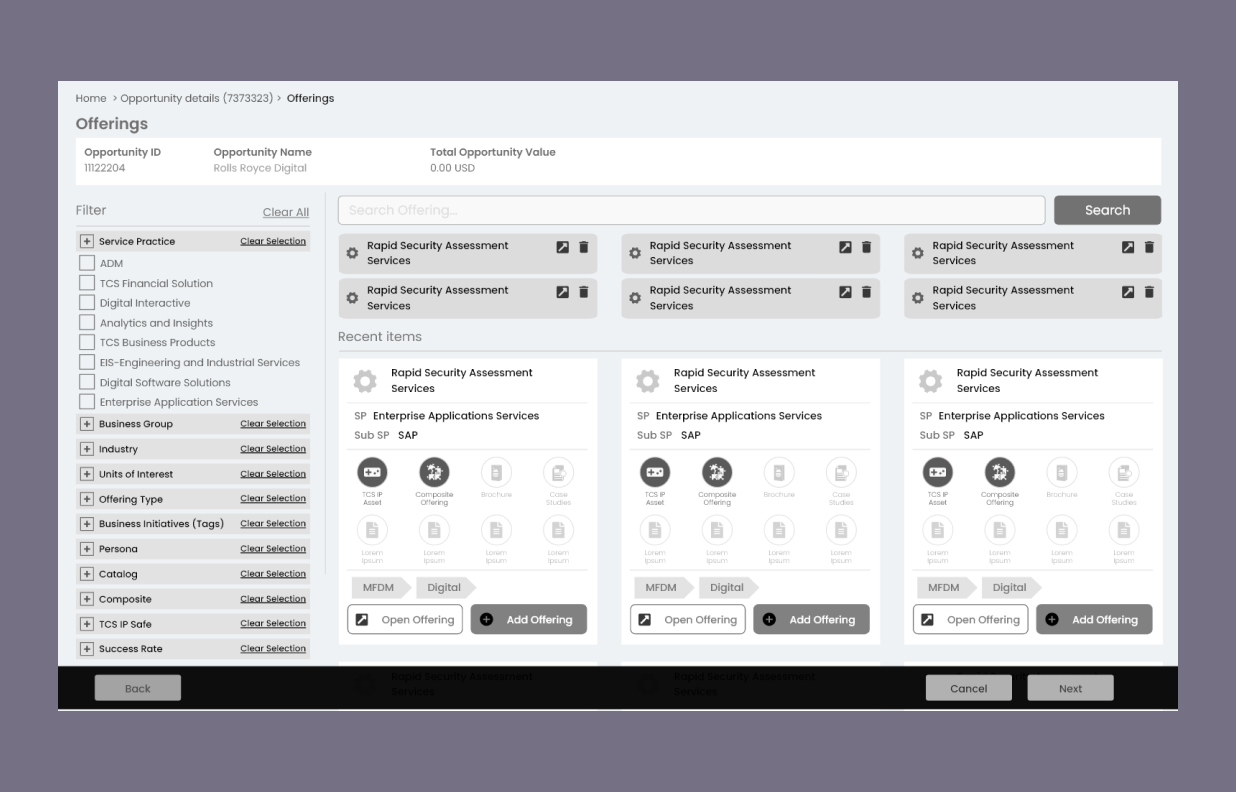Click Composite Offering icon in middle card
The image size is (1236, 792).
717,473
